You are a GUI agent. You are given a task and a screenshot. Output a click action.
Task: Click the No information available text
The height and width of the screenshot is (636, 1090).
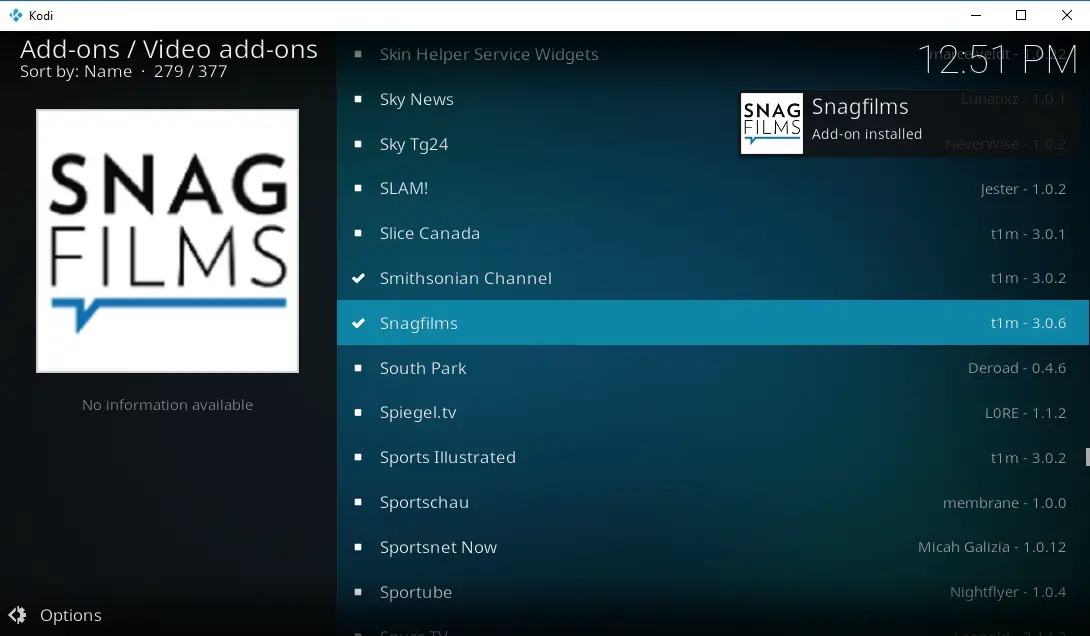(168, 405)
